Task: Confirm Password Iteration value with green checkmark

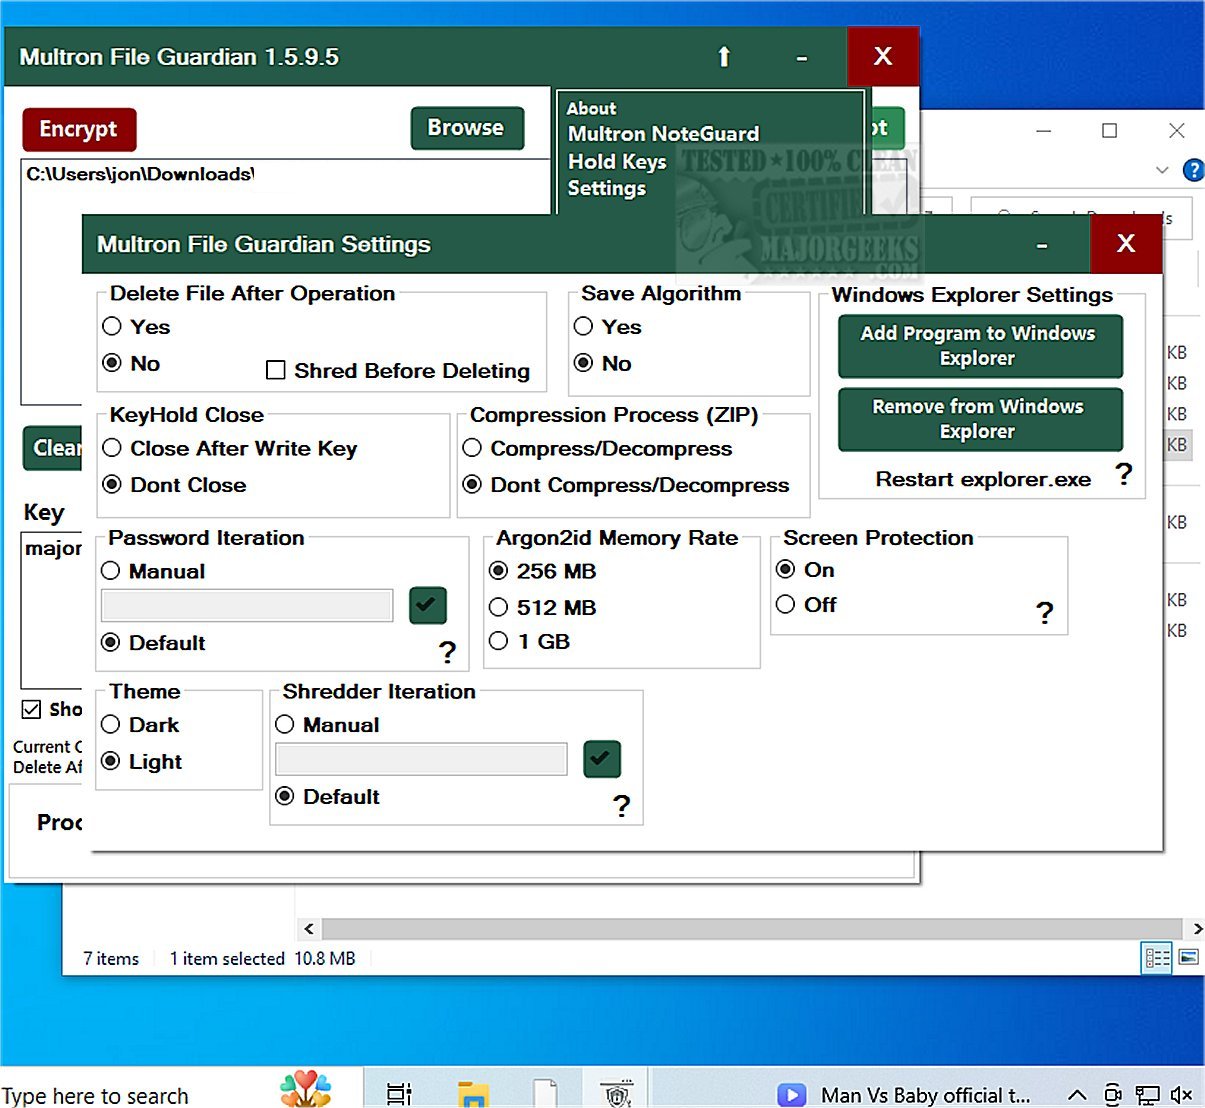Action: [x=427, y=605]
